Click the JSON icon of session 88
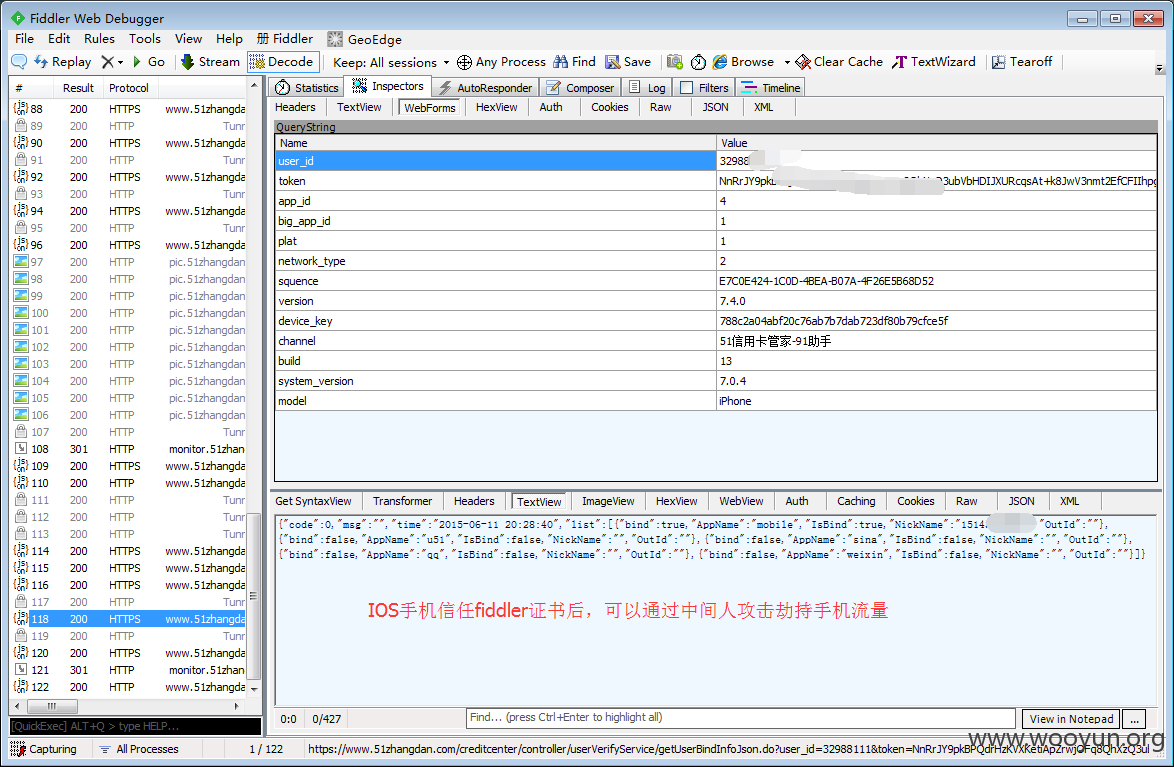 point(21,108)
